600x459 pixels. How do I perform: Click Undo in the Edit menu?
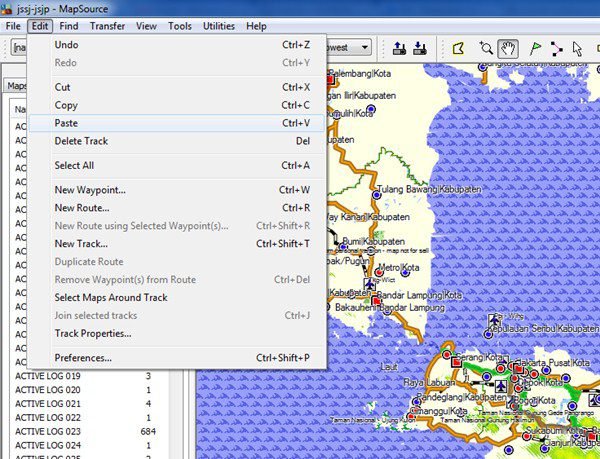click(66, 45)
